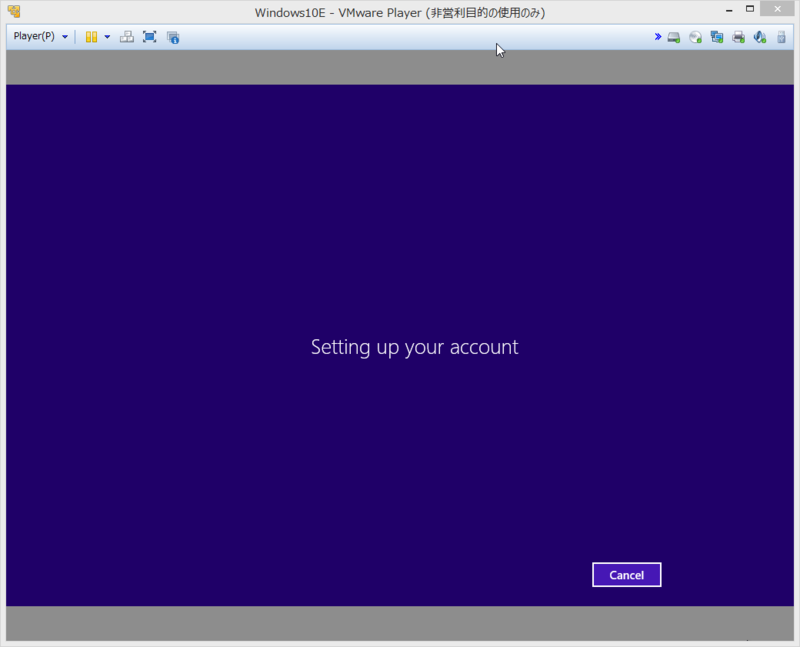Expand the power options dropdown arrow beside pause

107,37
